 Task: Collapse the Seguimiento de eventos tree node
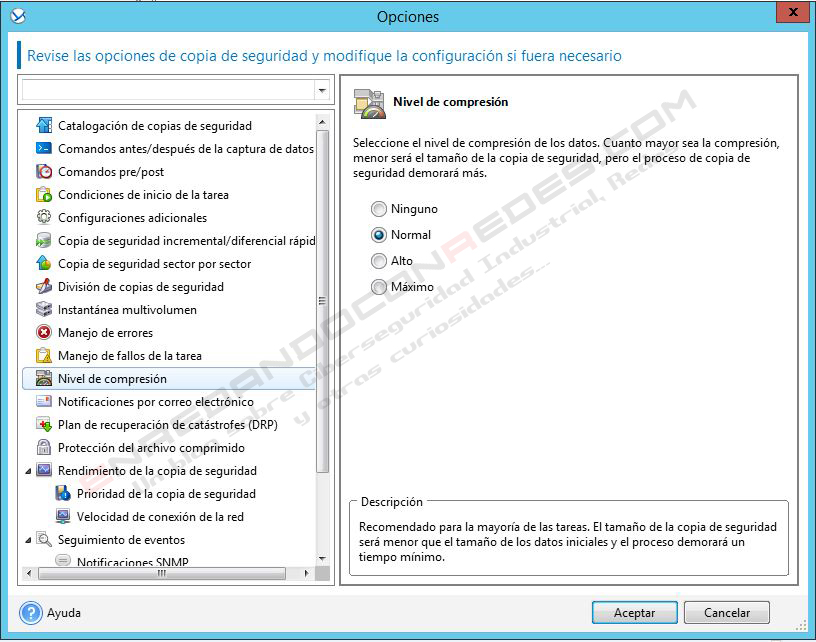pyautogui.click(x=28, y=540)
